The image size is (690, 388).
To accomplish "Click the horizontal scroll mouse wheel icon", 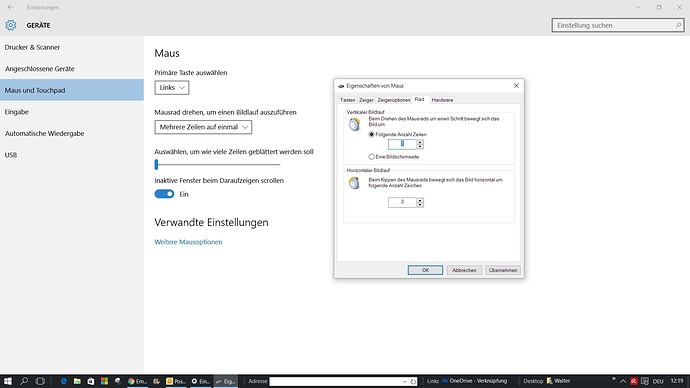I will (354, 183).
